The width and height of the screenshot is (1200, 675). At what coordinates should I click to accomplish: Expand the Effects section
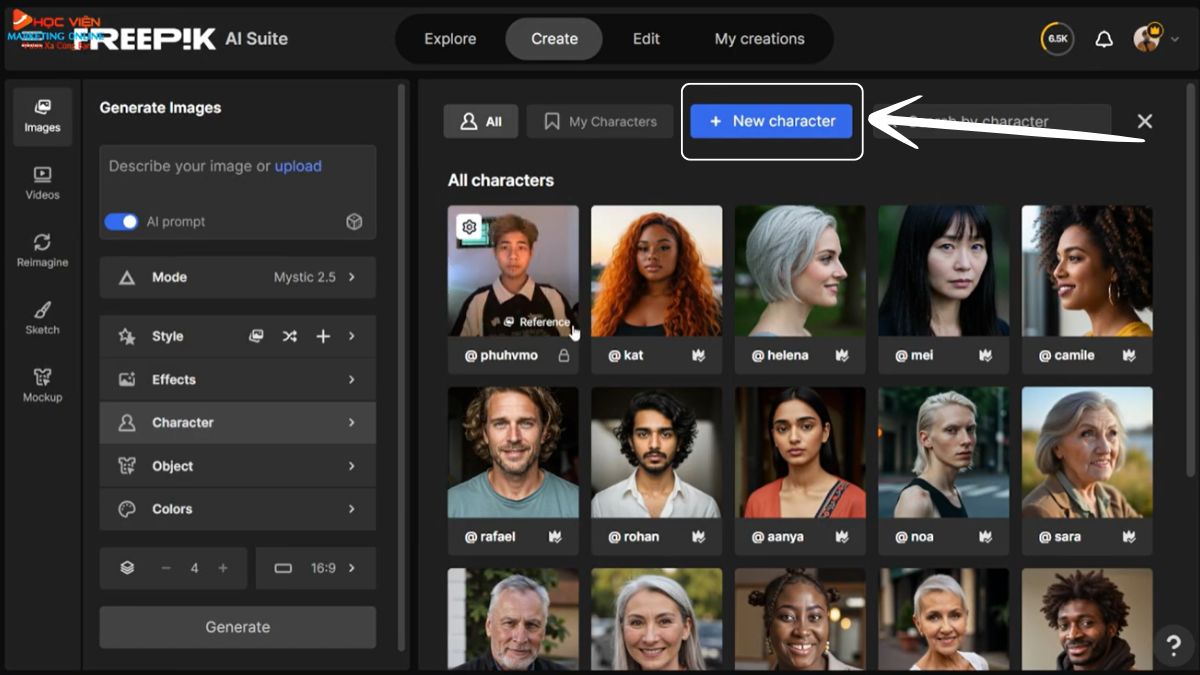[x=237, y=380]
